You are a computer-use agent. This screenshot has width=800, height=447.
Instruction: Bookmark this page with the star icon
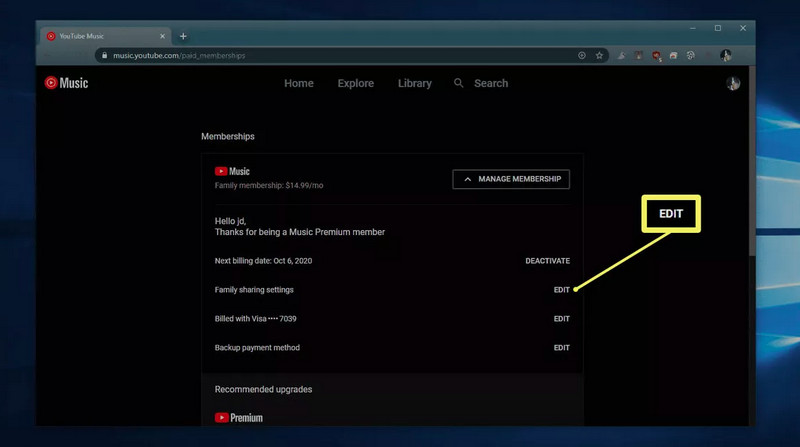coord(599,55)
